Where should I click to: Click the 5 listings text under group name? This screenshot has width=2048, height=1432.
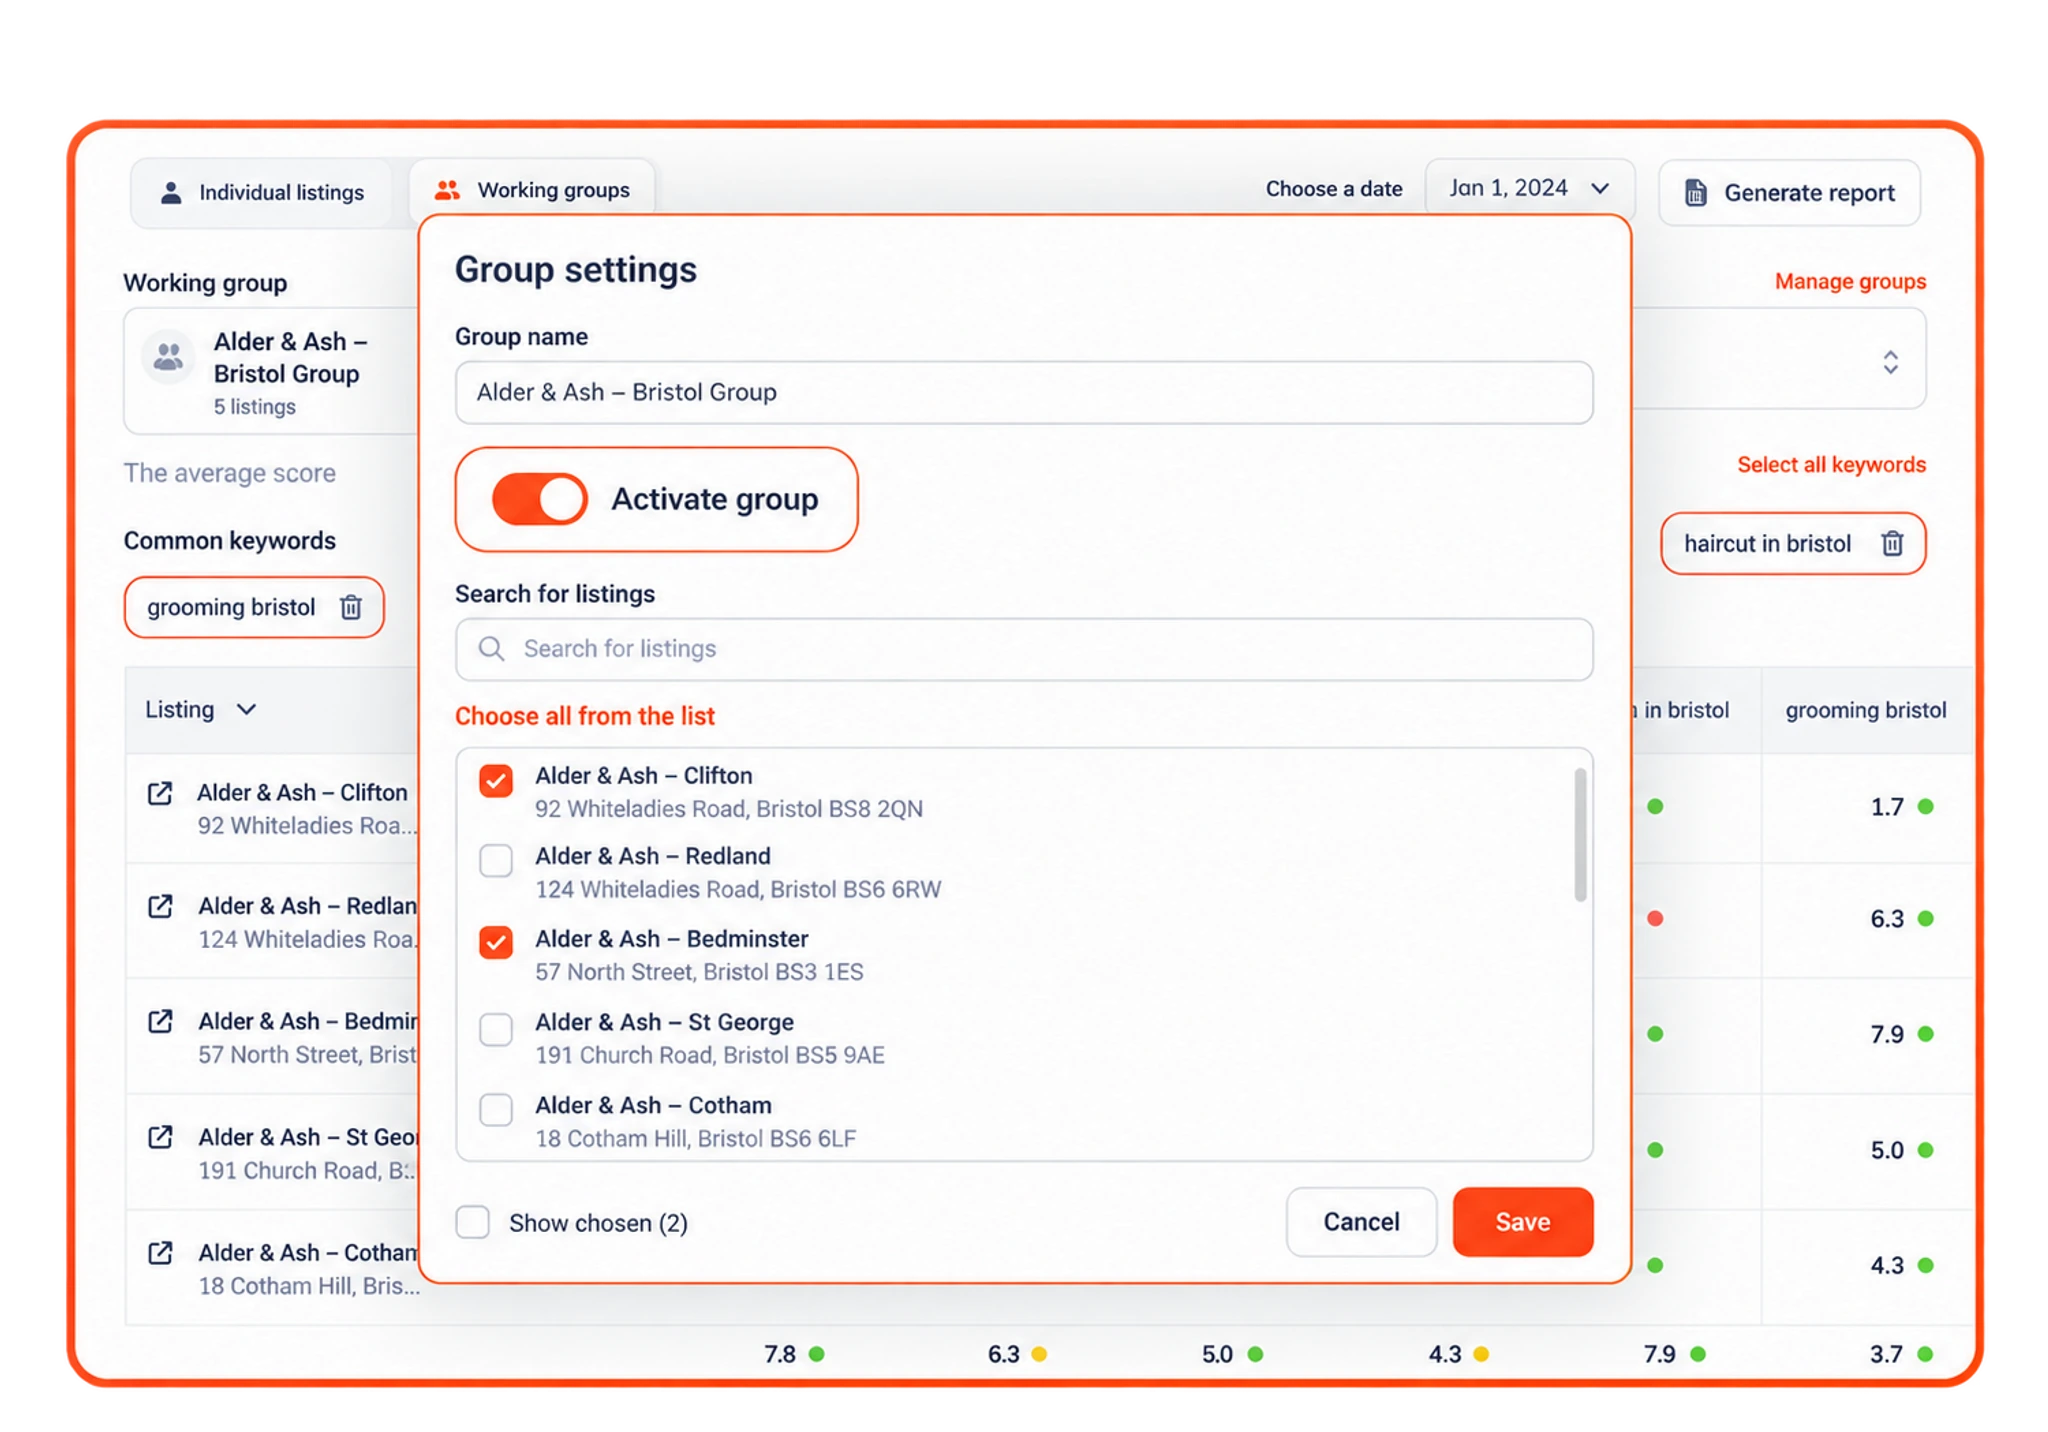coord(254,407)
